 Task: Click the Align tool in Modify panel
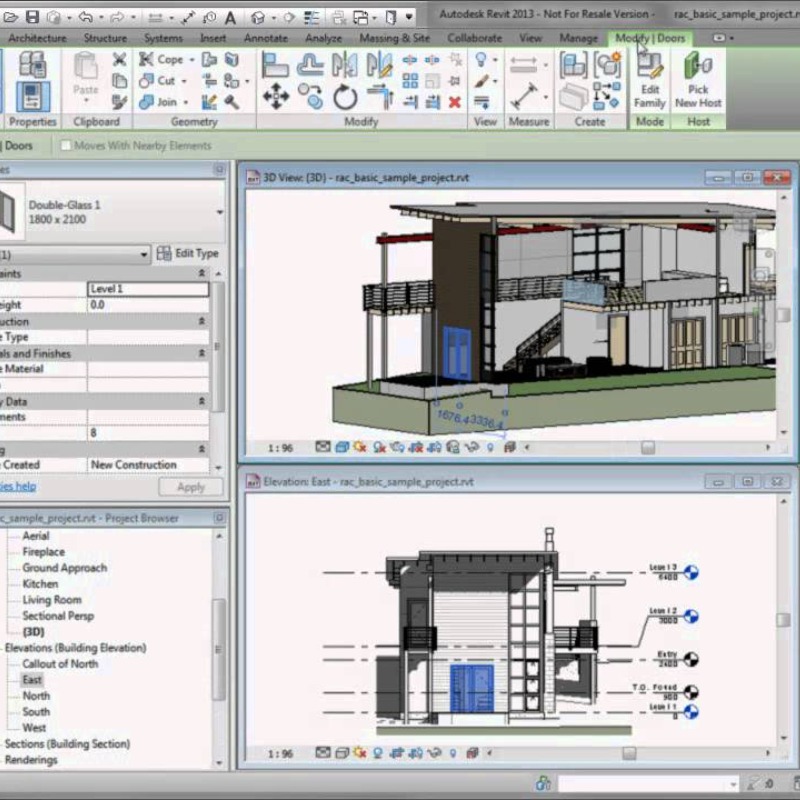(276, 65)
